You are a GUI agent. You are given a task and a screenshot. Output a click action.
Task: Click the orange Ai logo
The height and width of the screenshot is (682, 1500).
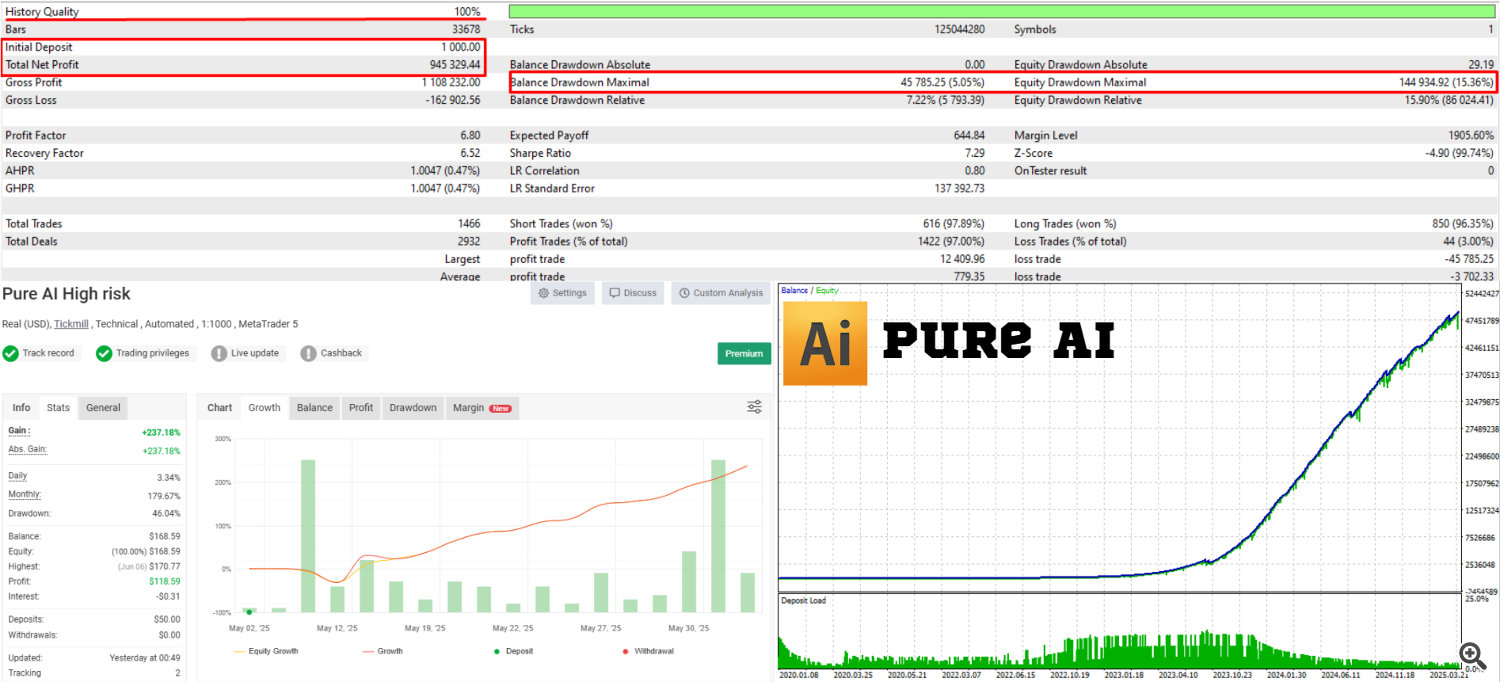pos(825,343)
